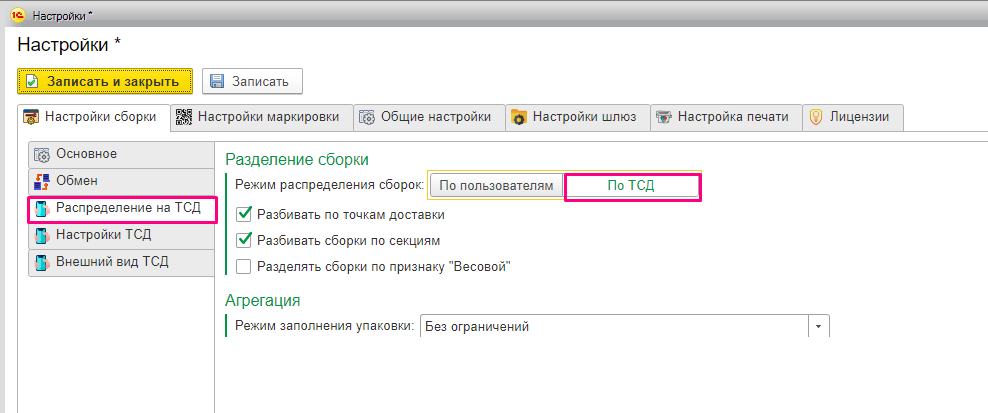
Task: Click the Без ограничений input field
Action: coord(614,327)
